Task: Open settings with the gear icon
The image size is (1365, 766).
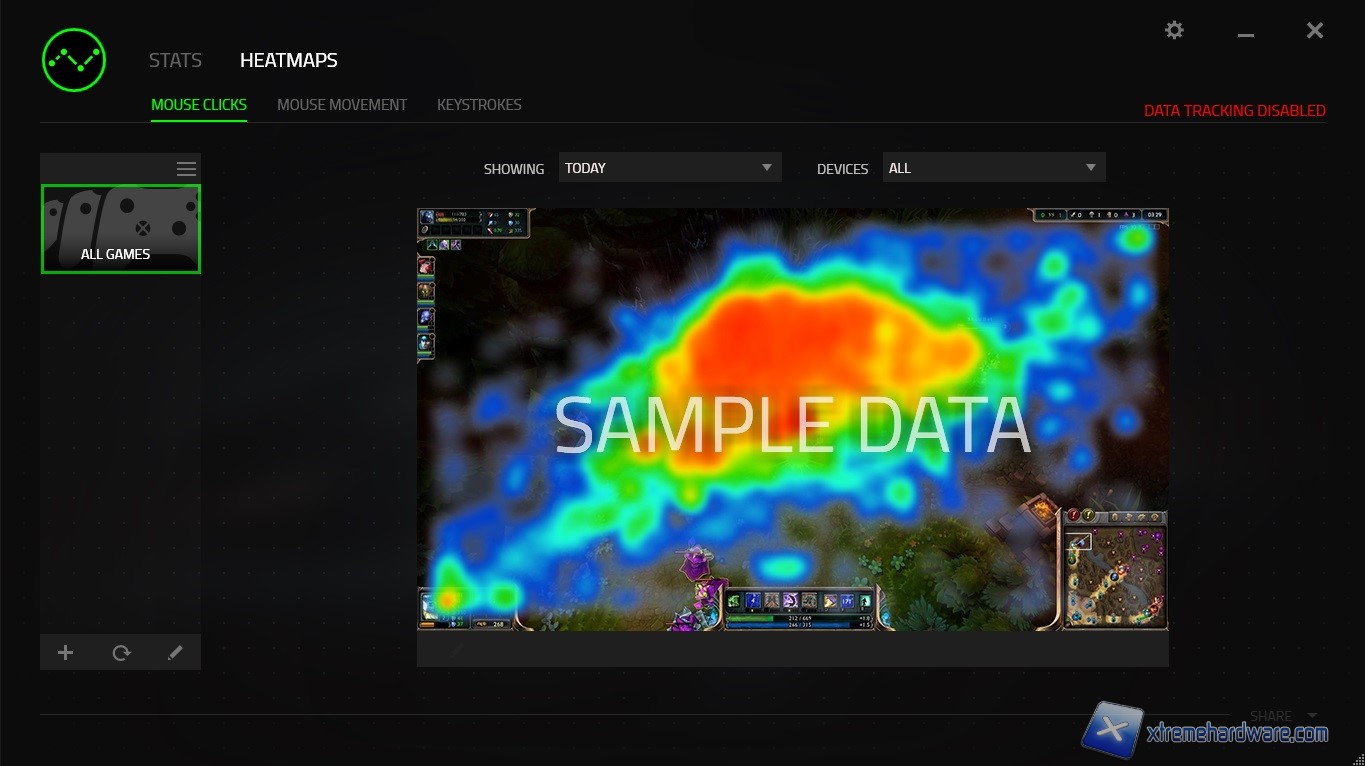Action: click(1174, 30)
